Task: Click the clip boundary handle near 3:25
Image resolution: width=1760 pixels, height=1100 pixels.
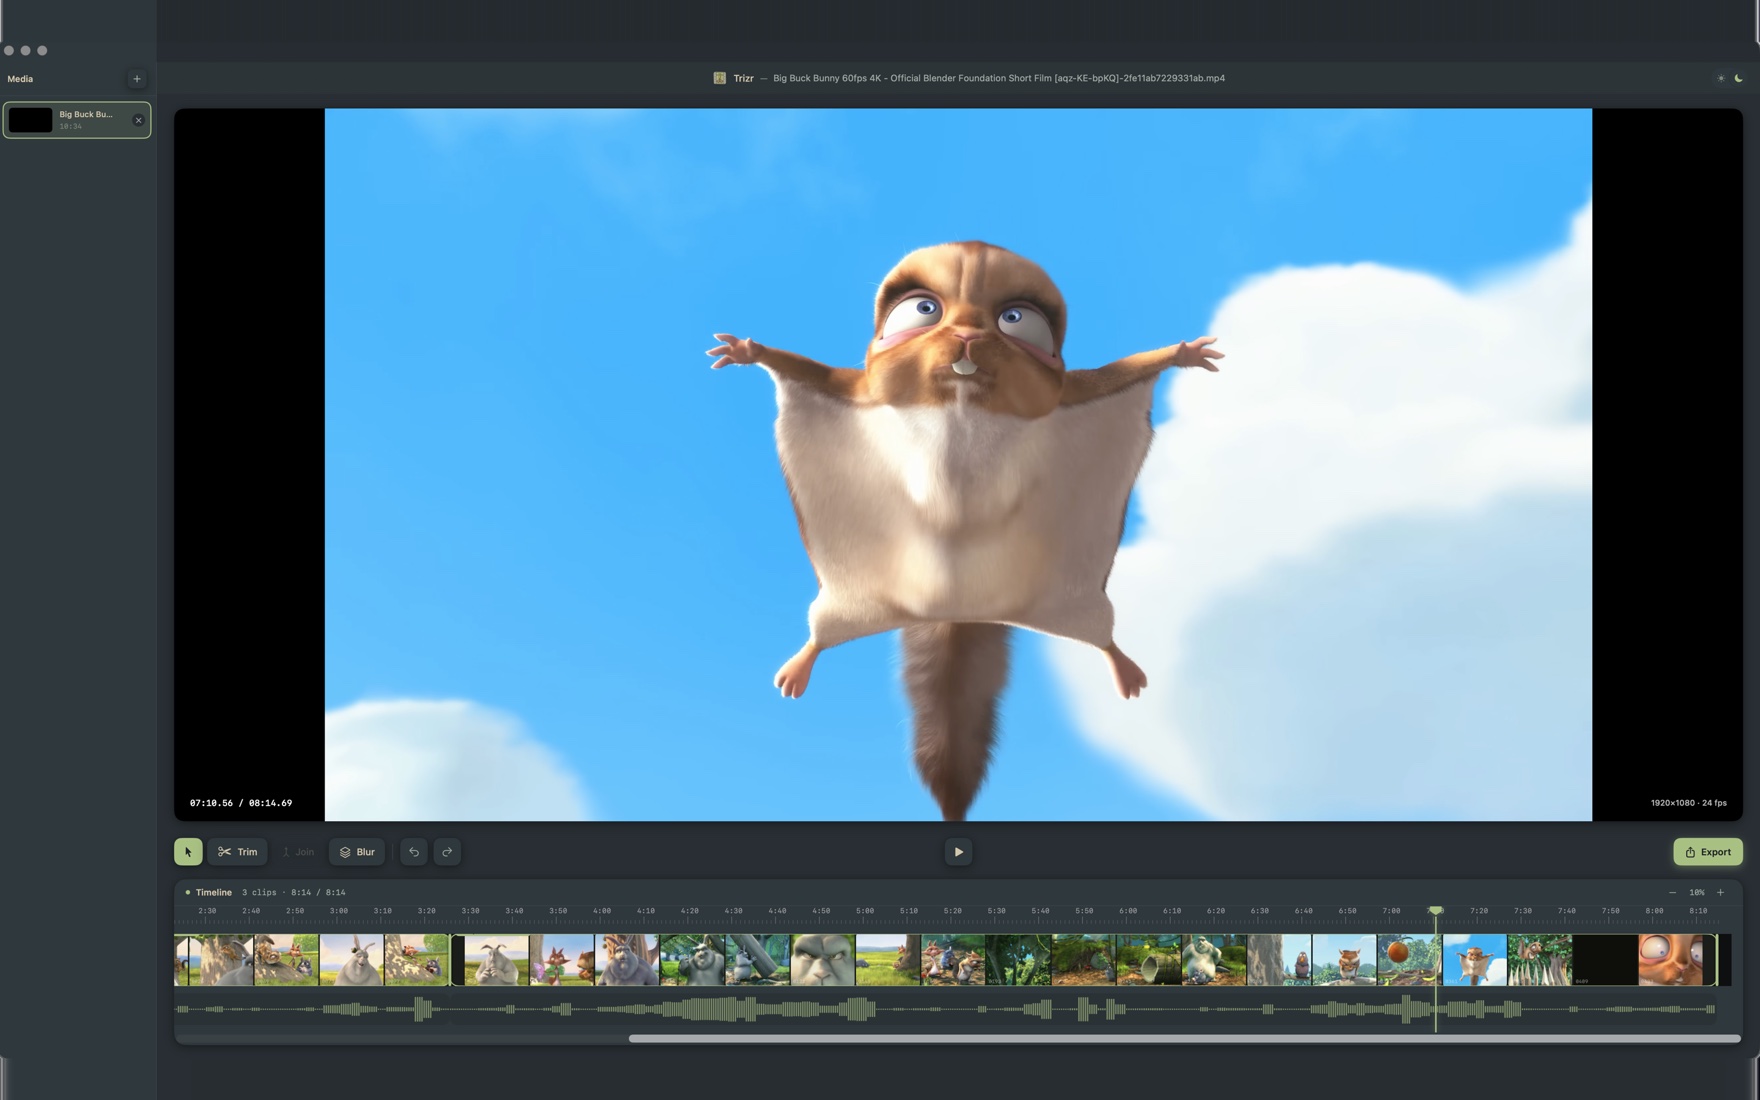Action: [451, 960]
